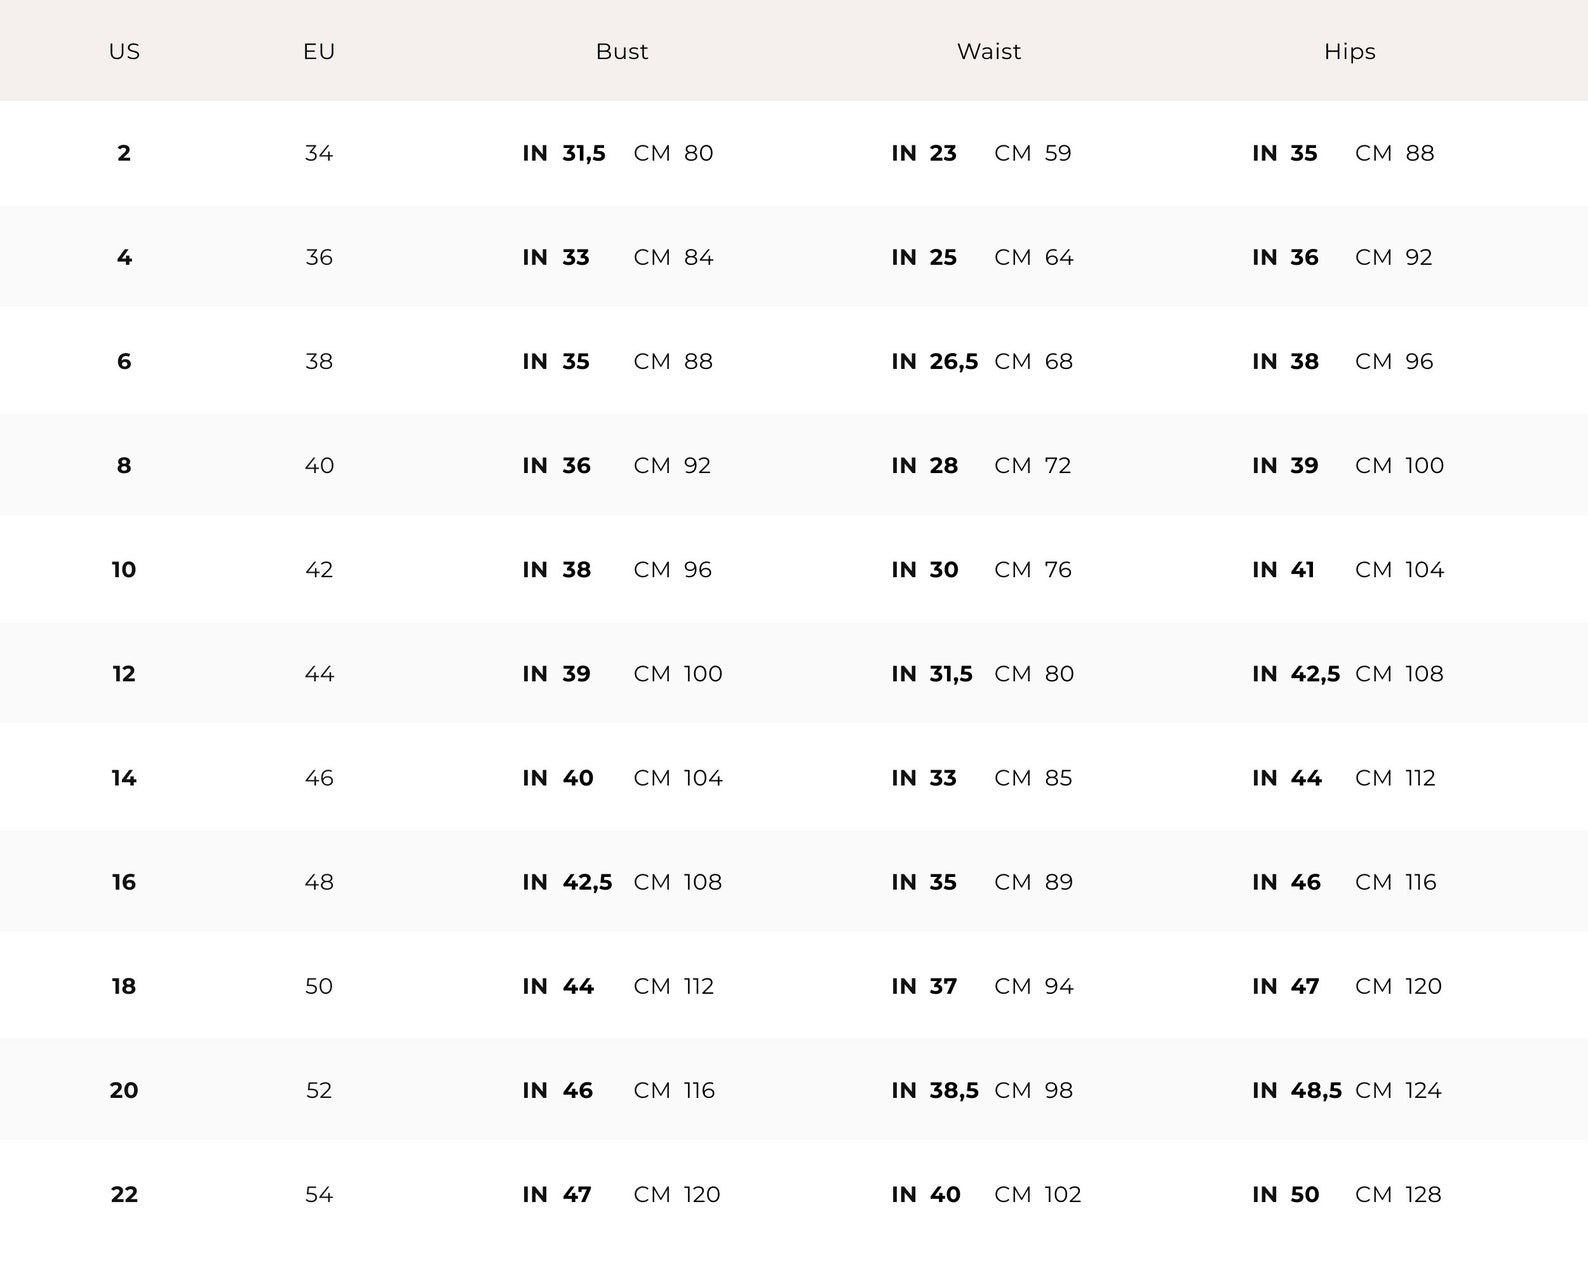Image resolution: width=1588 pixels, height=1270 pixels.
Task: Click hips value IN 42,5
Action: pos(1296,673)
